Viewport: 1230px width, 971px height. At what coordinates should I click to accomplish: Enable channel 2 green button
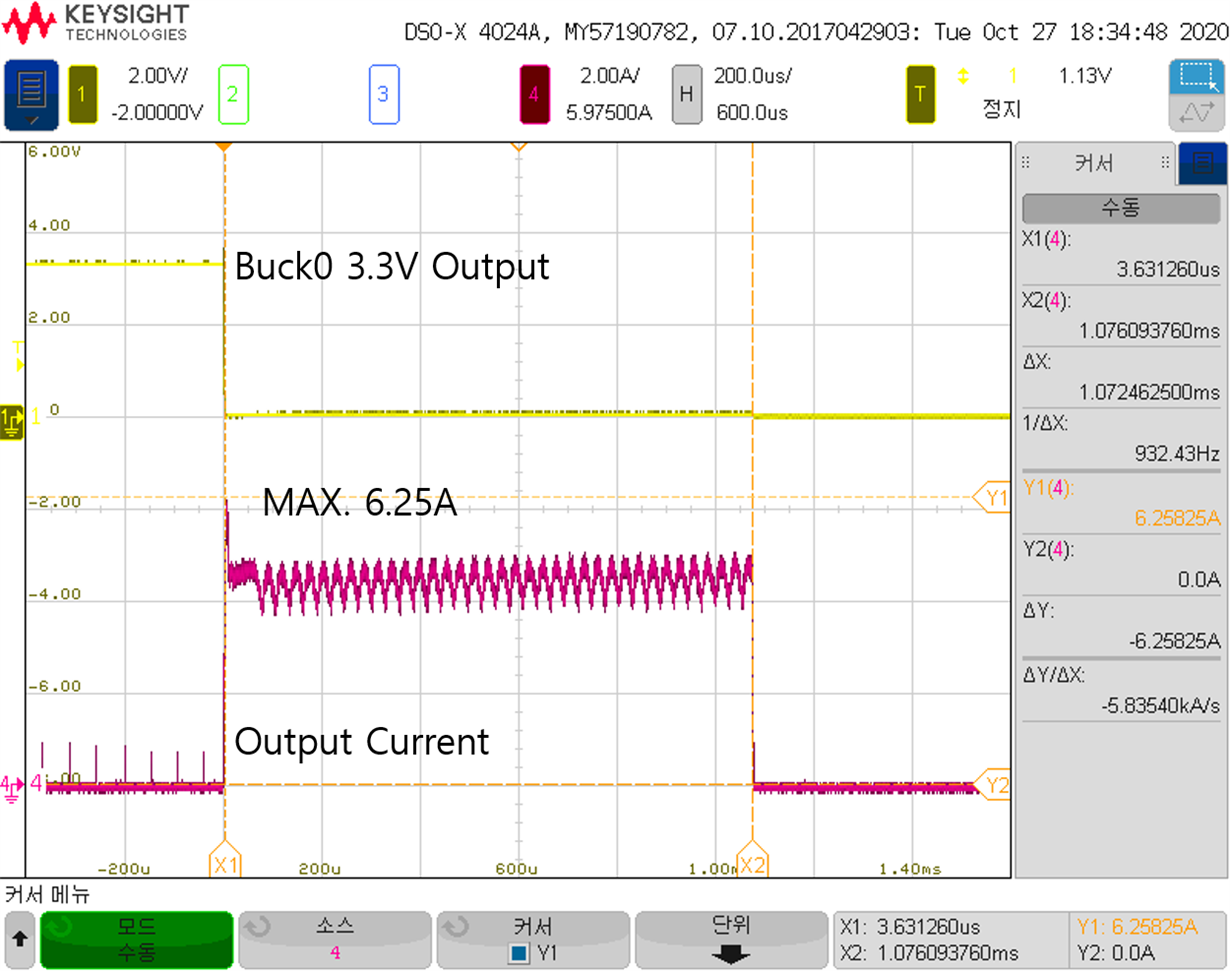(232, 95)
